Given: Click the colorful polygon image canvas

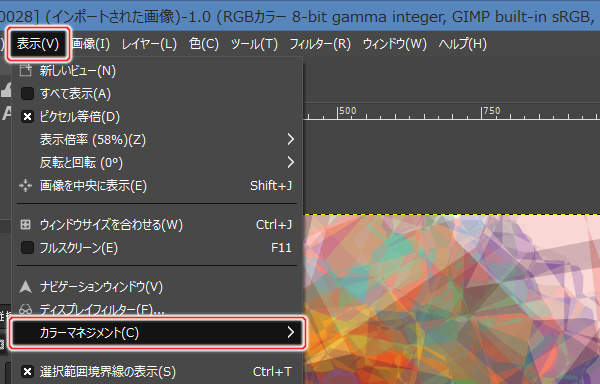Looking at the screenshot, I should coord(452,299).
